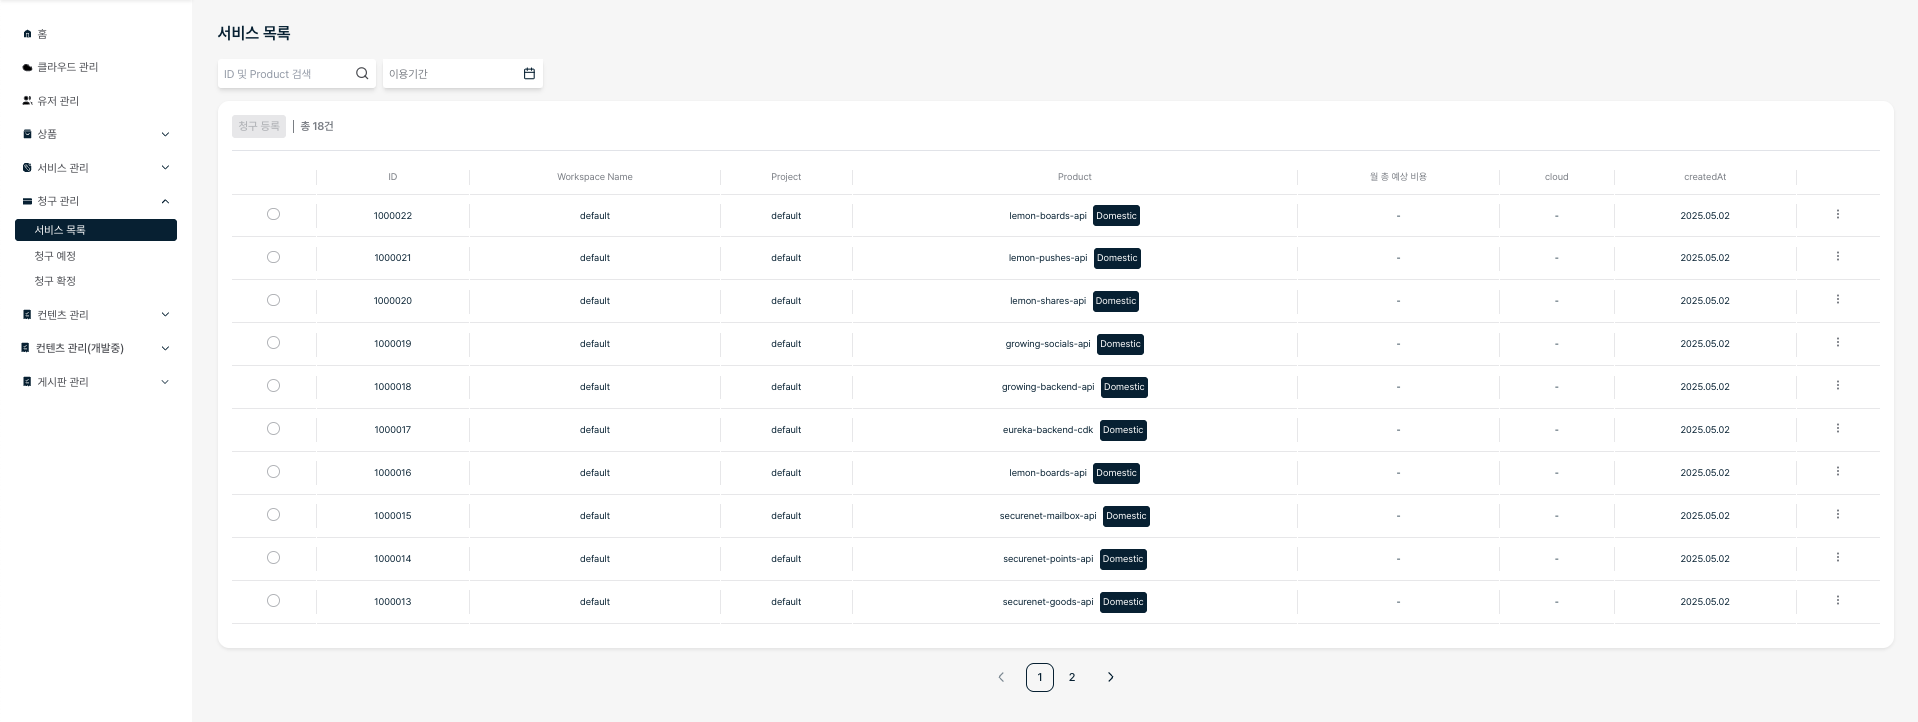This screenshot has height=722, width=1918.
Task: Click growing-backend-api product name
Action: point(1048,387)
